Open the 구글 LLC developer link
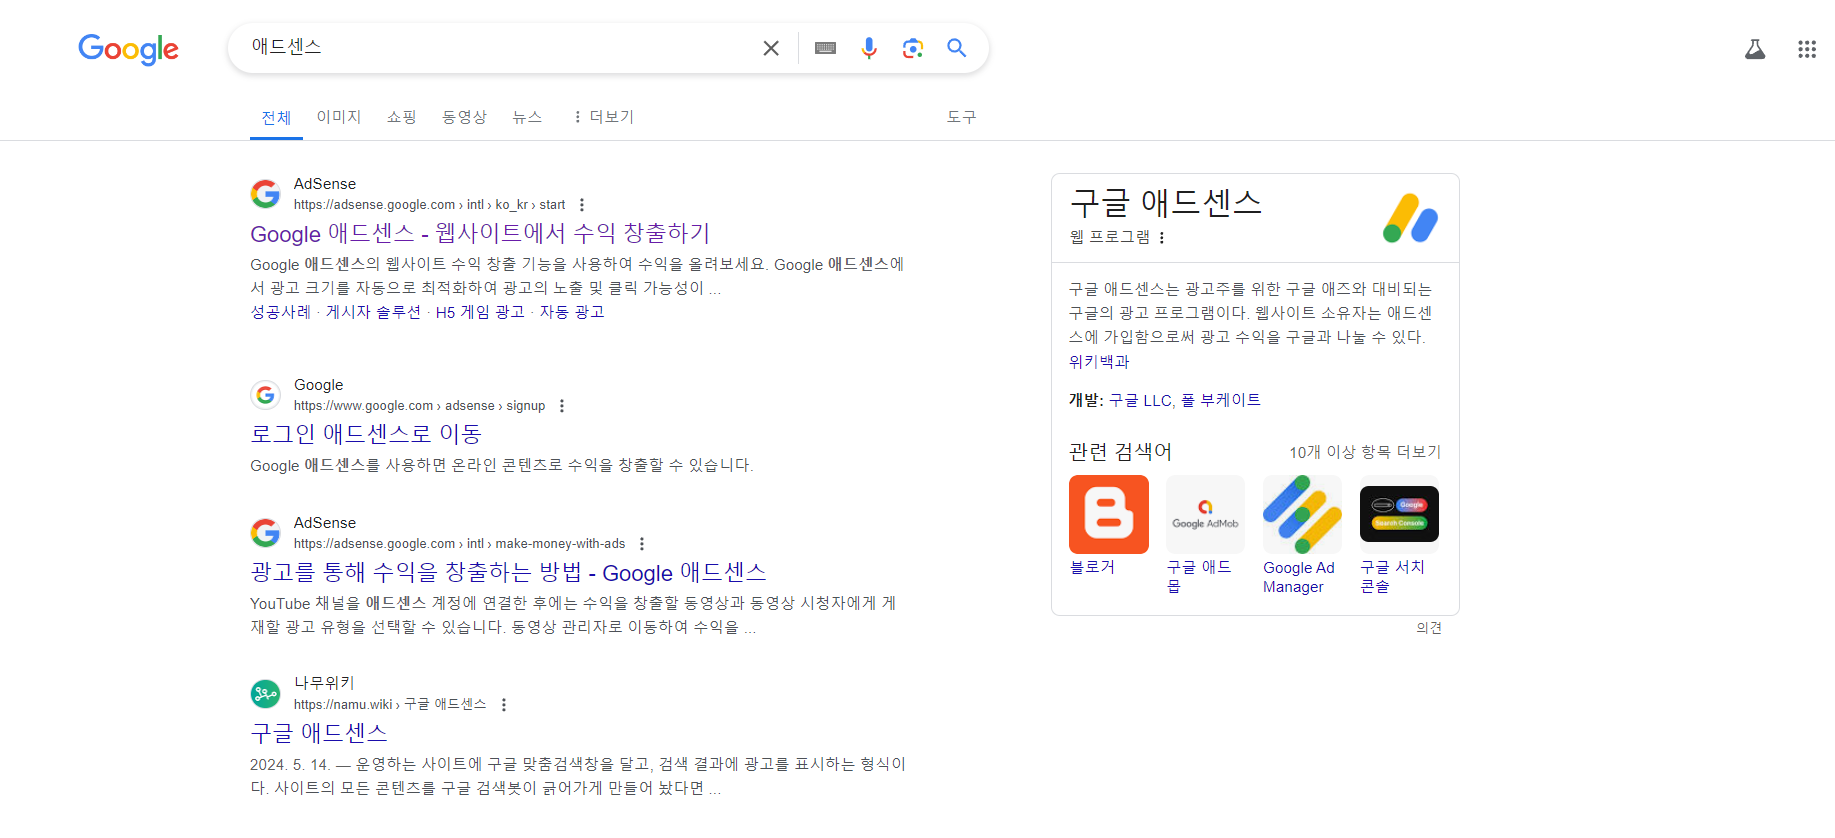 click(1140, 400)
